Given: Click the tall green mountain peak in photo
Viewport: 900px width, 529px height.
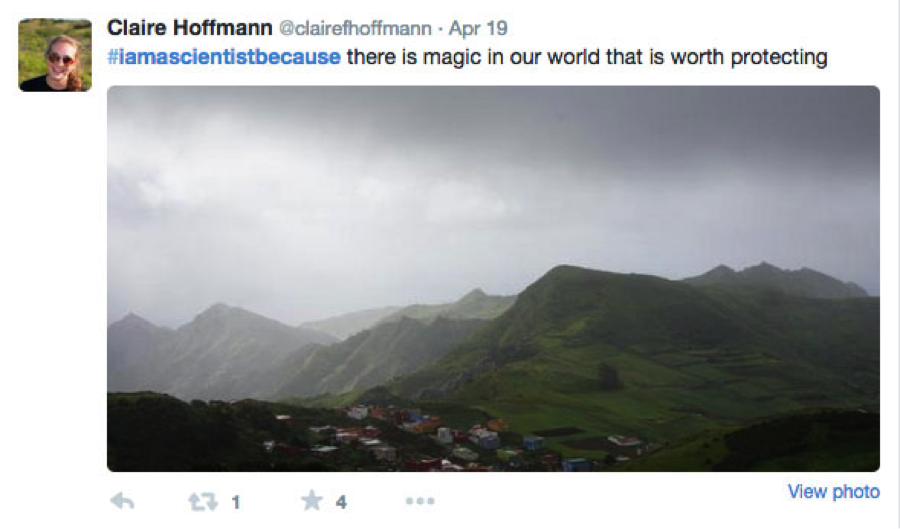Looking at the screenshot, I should click(570, 285).
